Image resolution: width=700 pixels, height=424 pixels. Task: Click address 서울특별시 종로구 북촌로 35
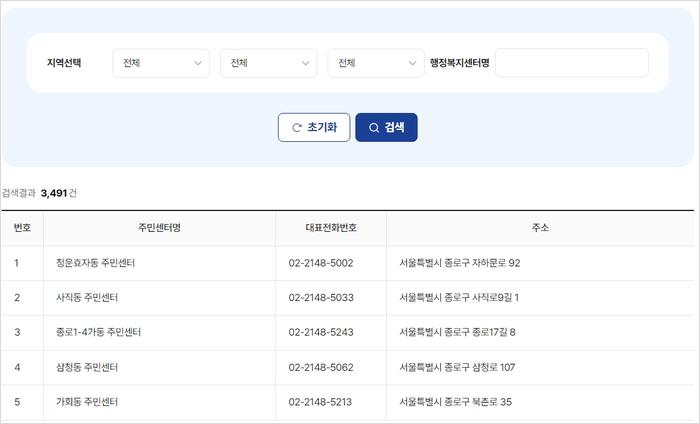coord(455,402)
